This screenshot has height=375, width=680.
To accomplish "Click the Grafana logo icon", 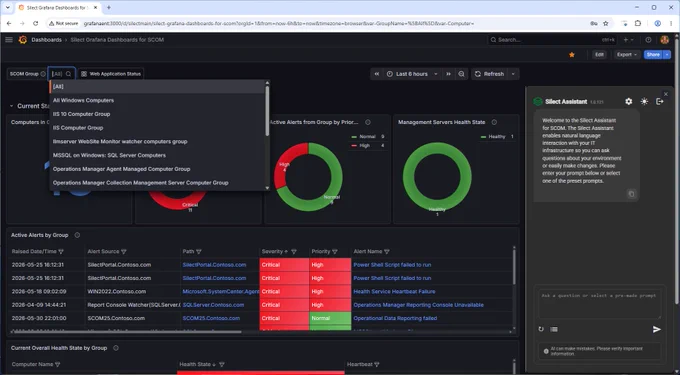I will (x=23, y=40).
